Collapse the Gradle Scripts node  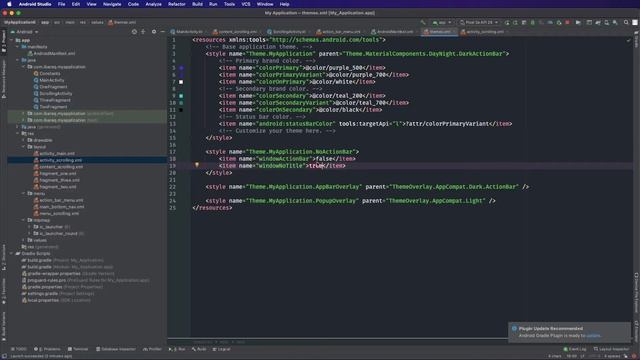pyautogui.click(x=12, y=253)
